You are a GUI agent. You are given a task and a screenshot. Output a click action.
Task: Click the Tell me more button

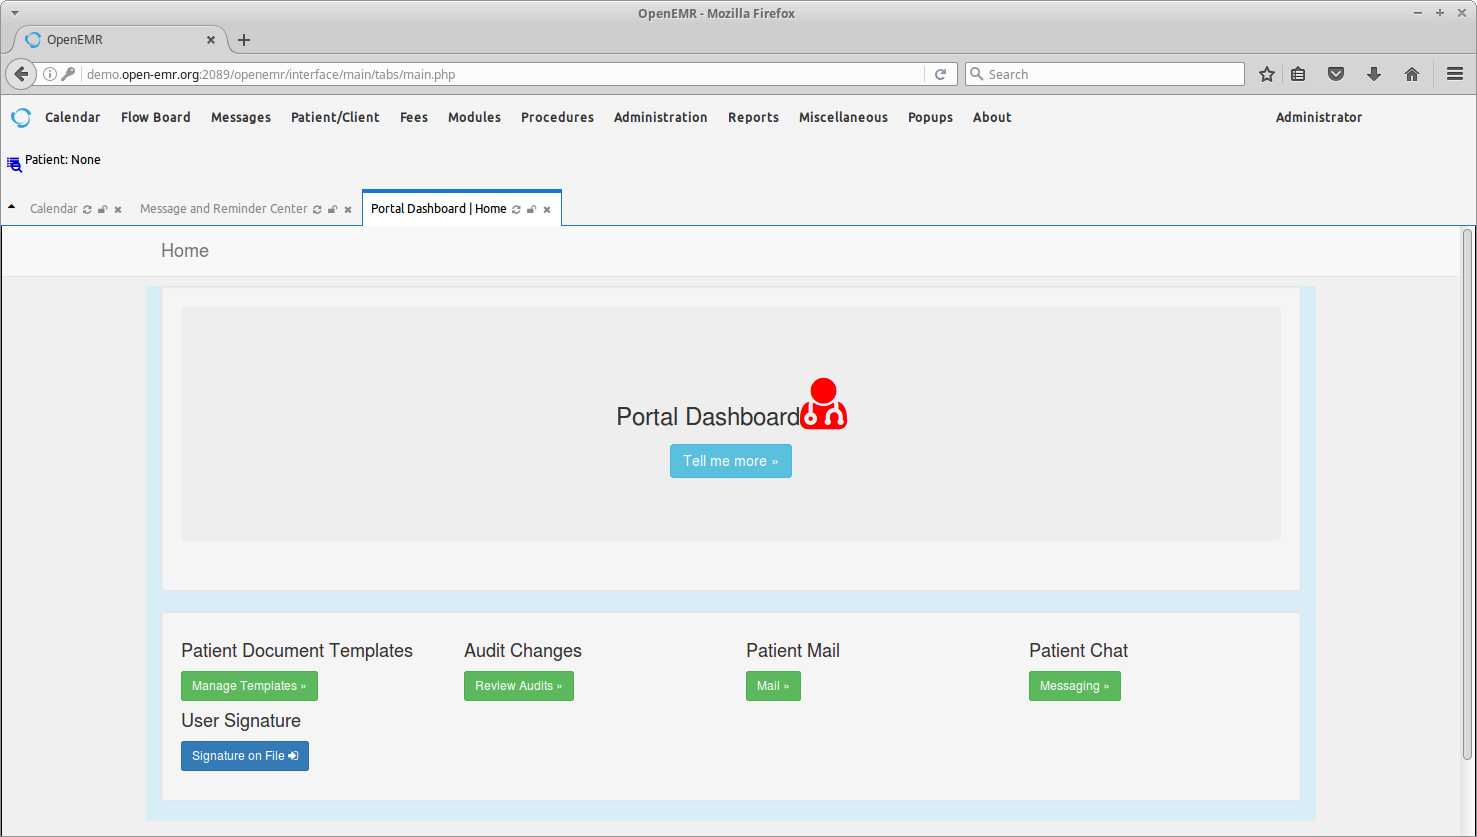(x=731, y=461)
